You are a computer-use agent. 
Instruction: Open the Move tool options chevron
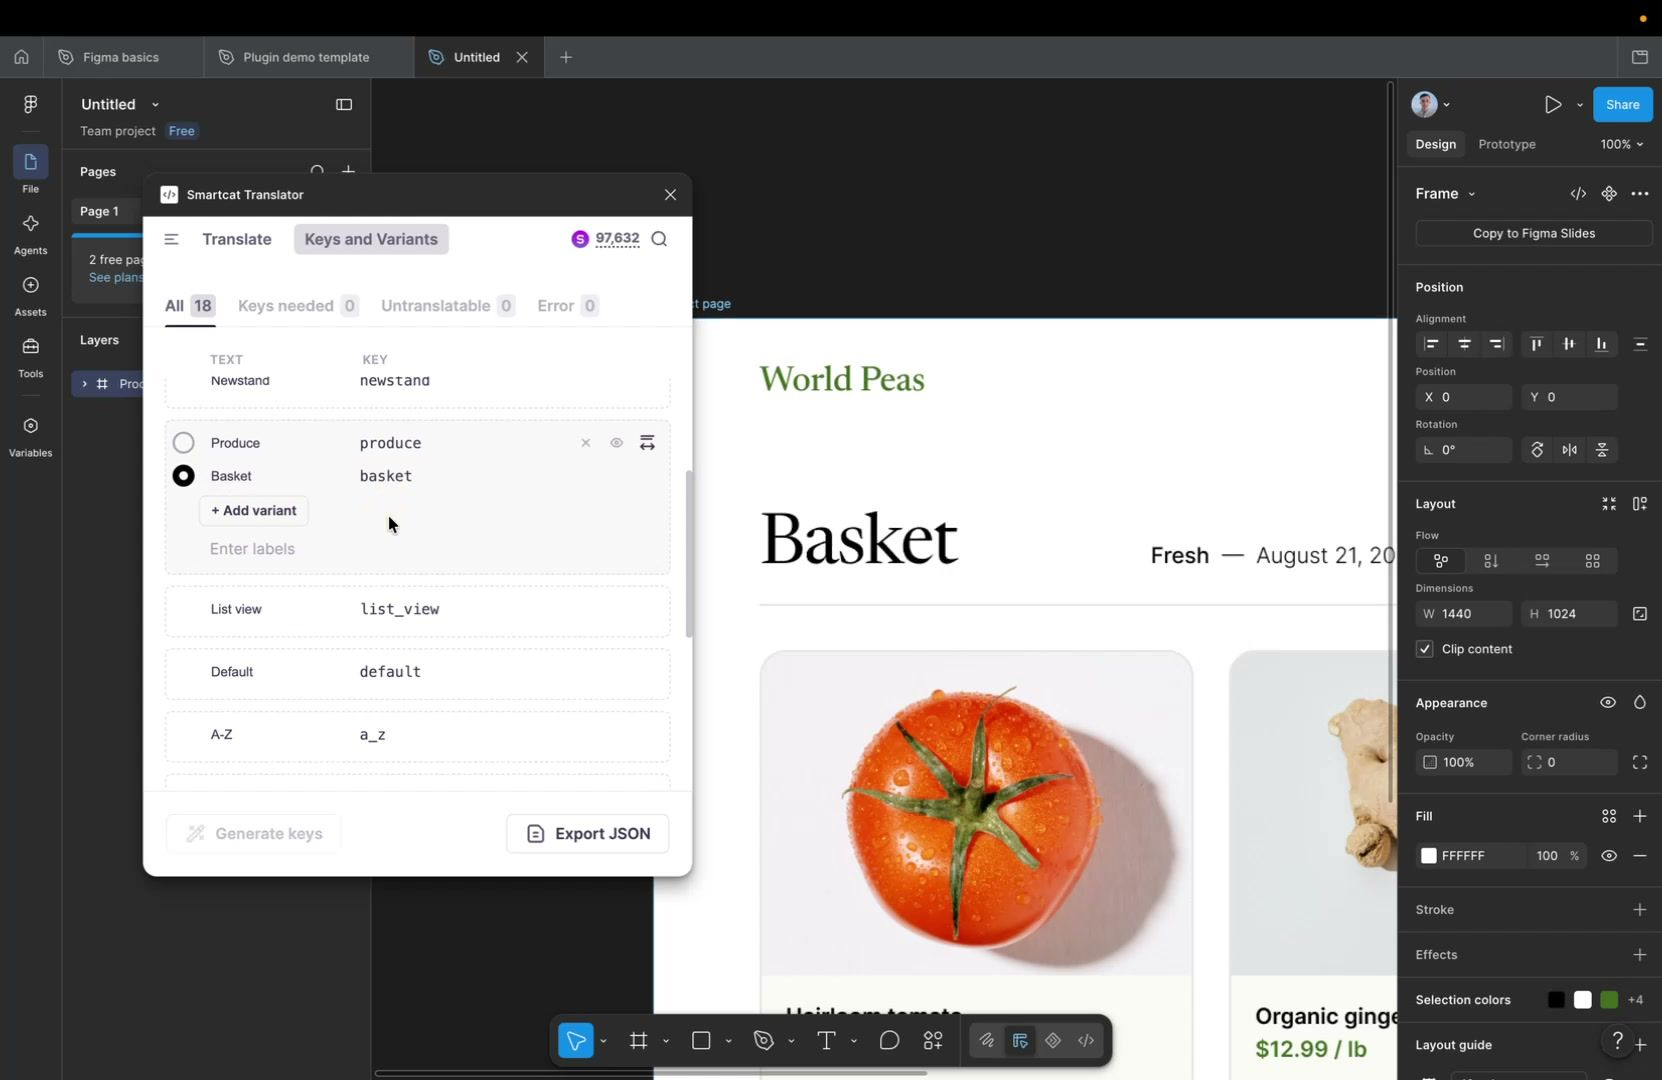click(603, 1042)
